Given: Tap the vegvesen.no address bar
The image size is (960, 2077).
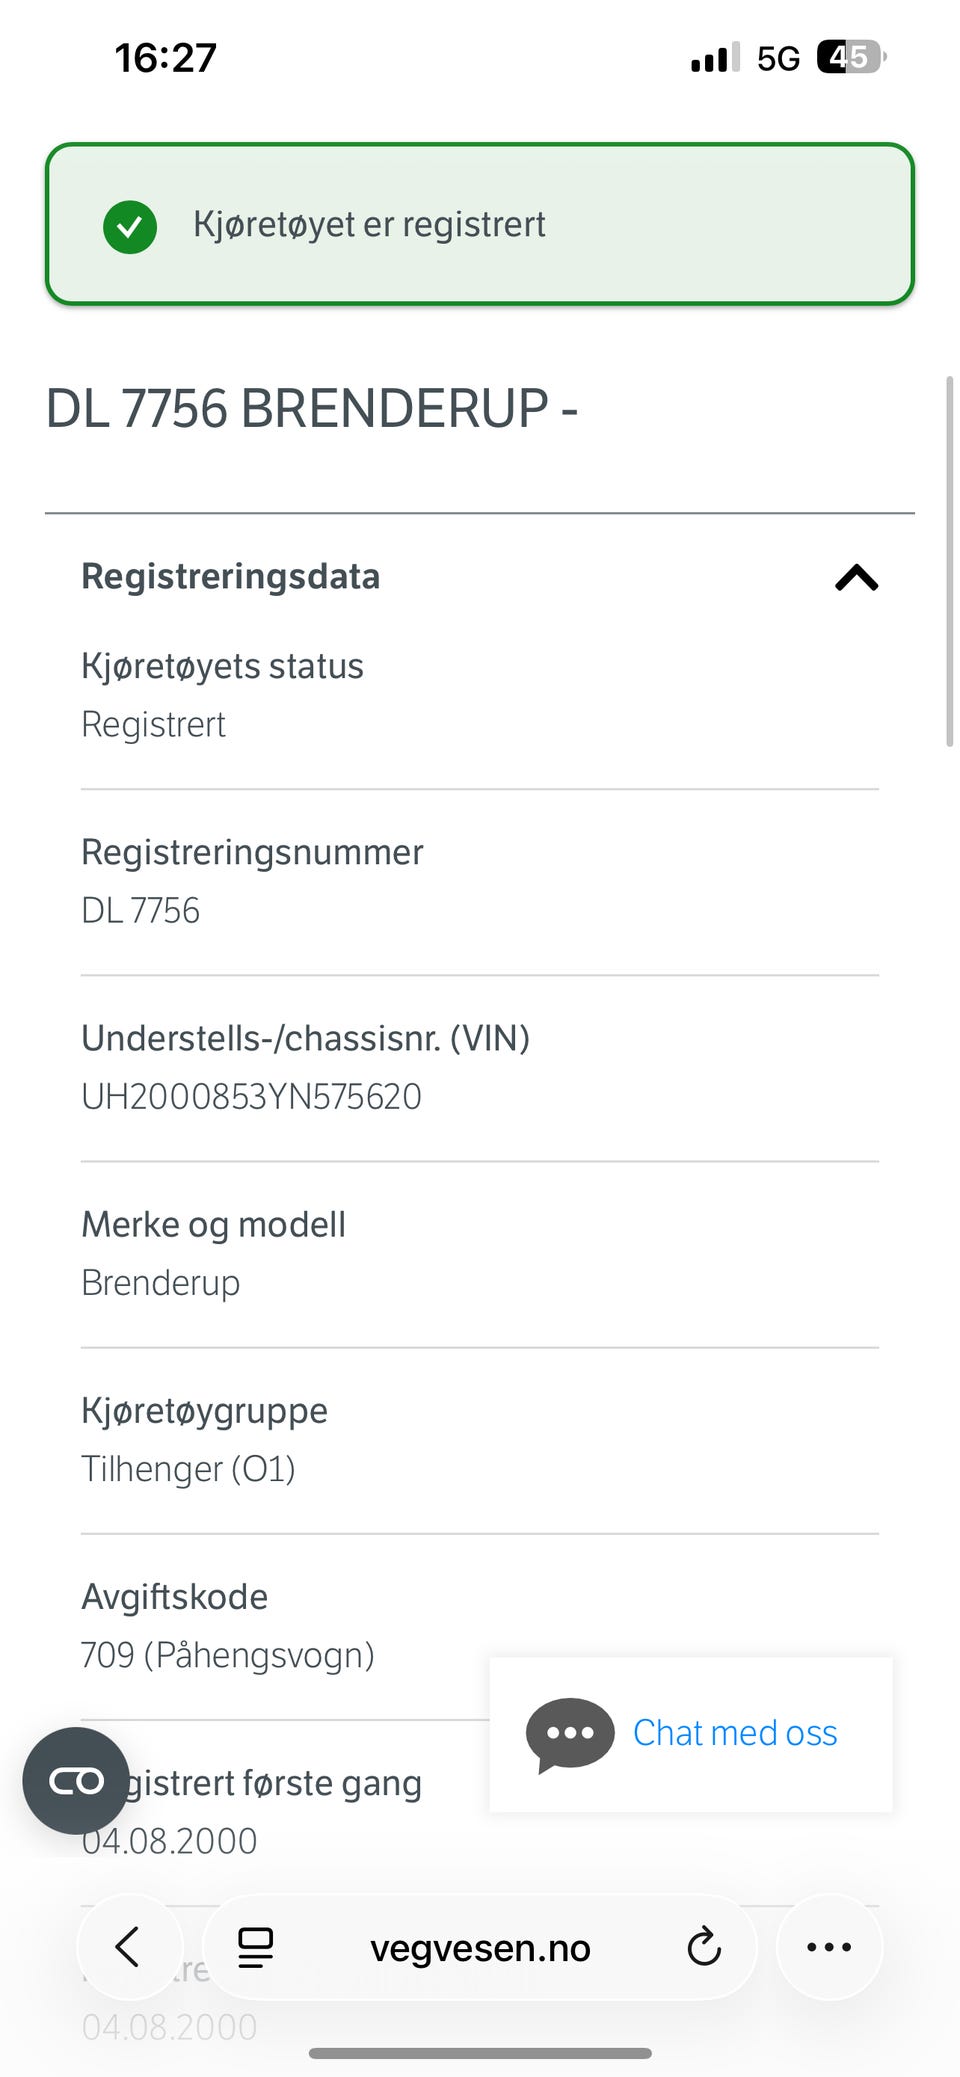Looking at the screenshot, I should tap(480, 1948).
